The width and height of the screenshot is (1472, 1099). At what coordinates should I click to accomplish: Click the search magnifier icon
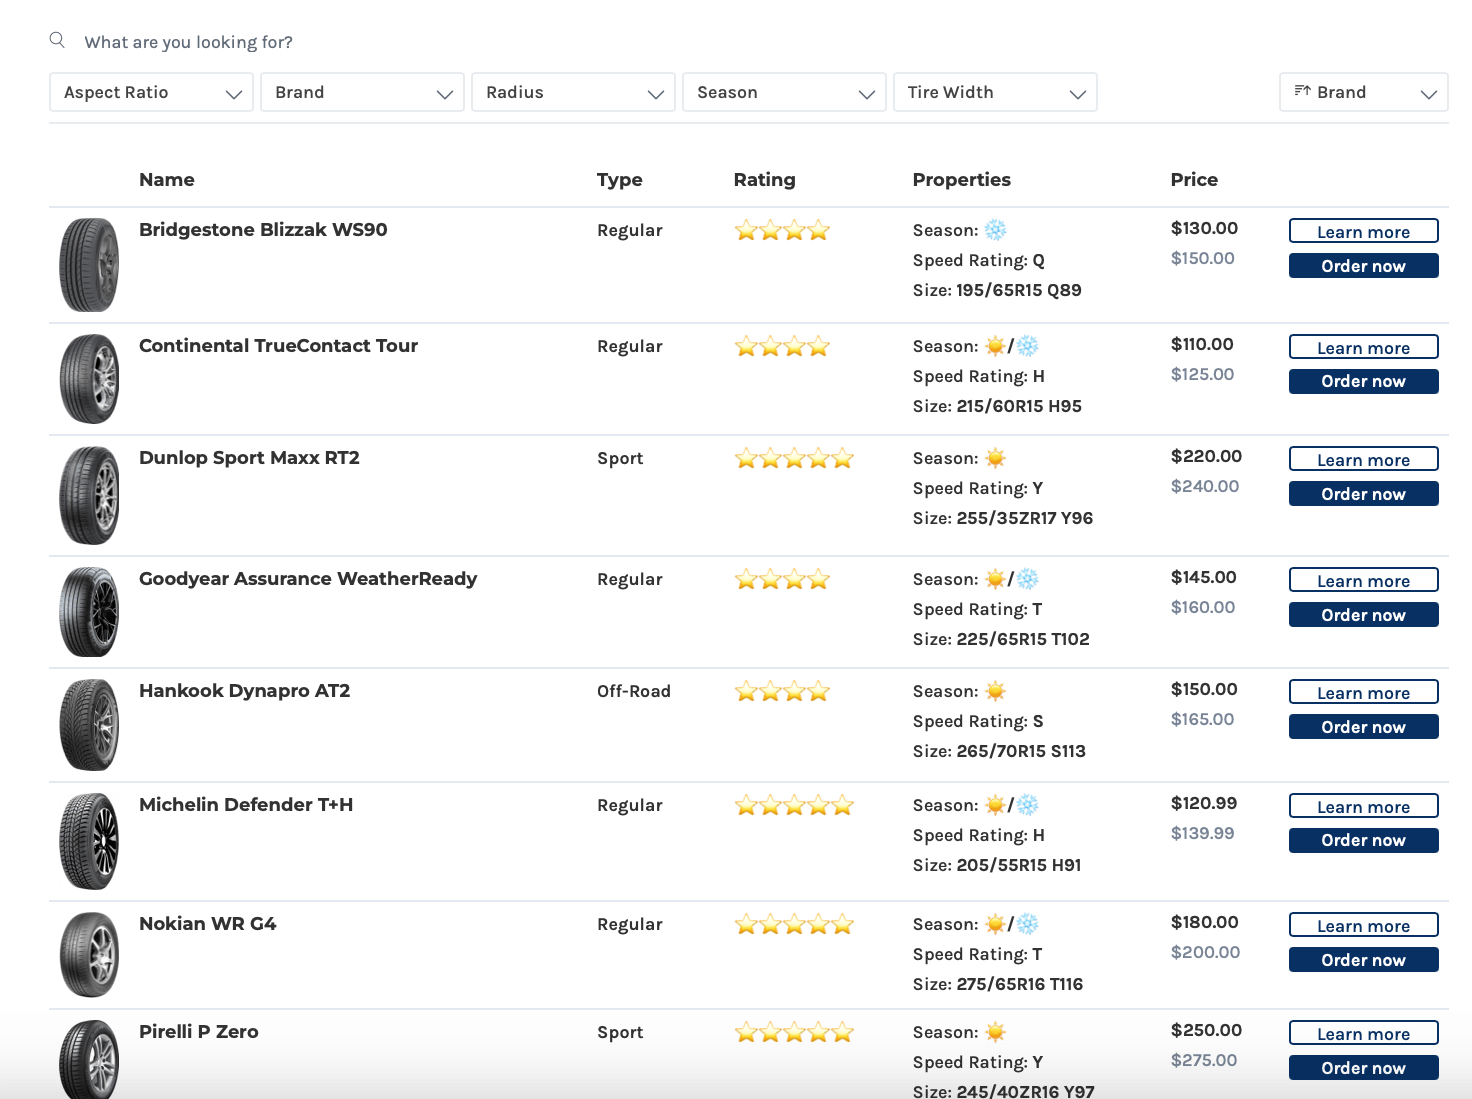tap(57, 40)
